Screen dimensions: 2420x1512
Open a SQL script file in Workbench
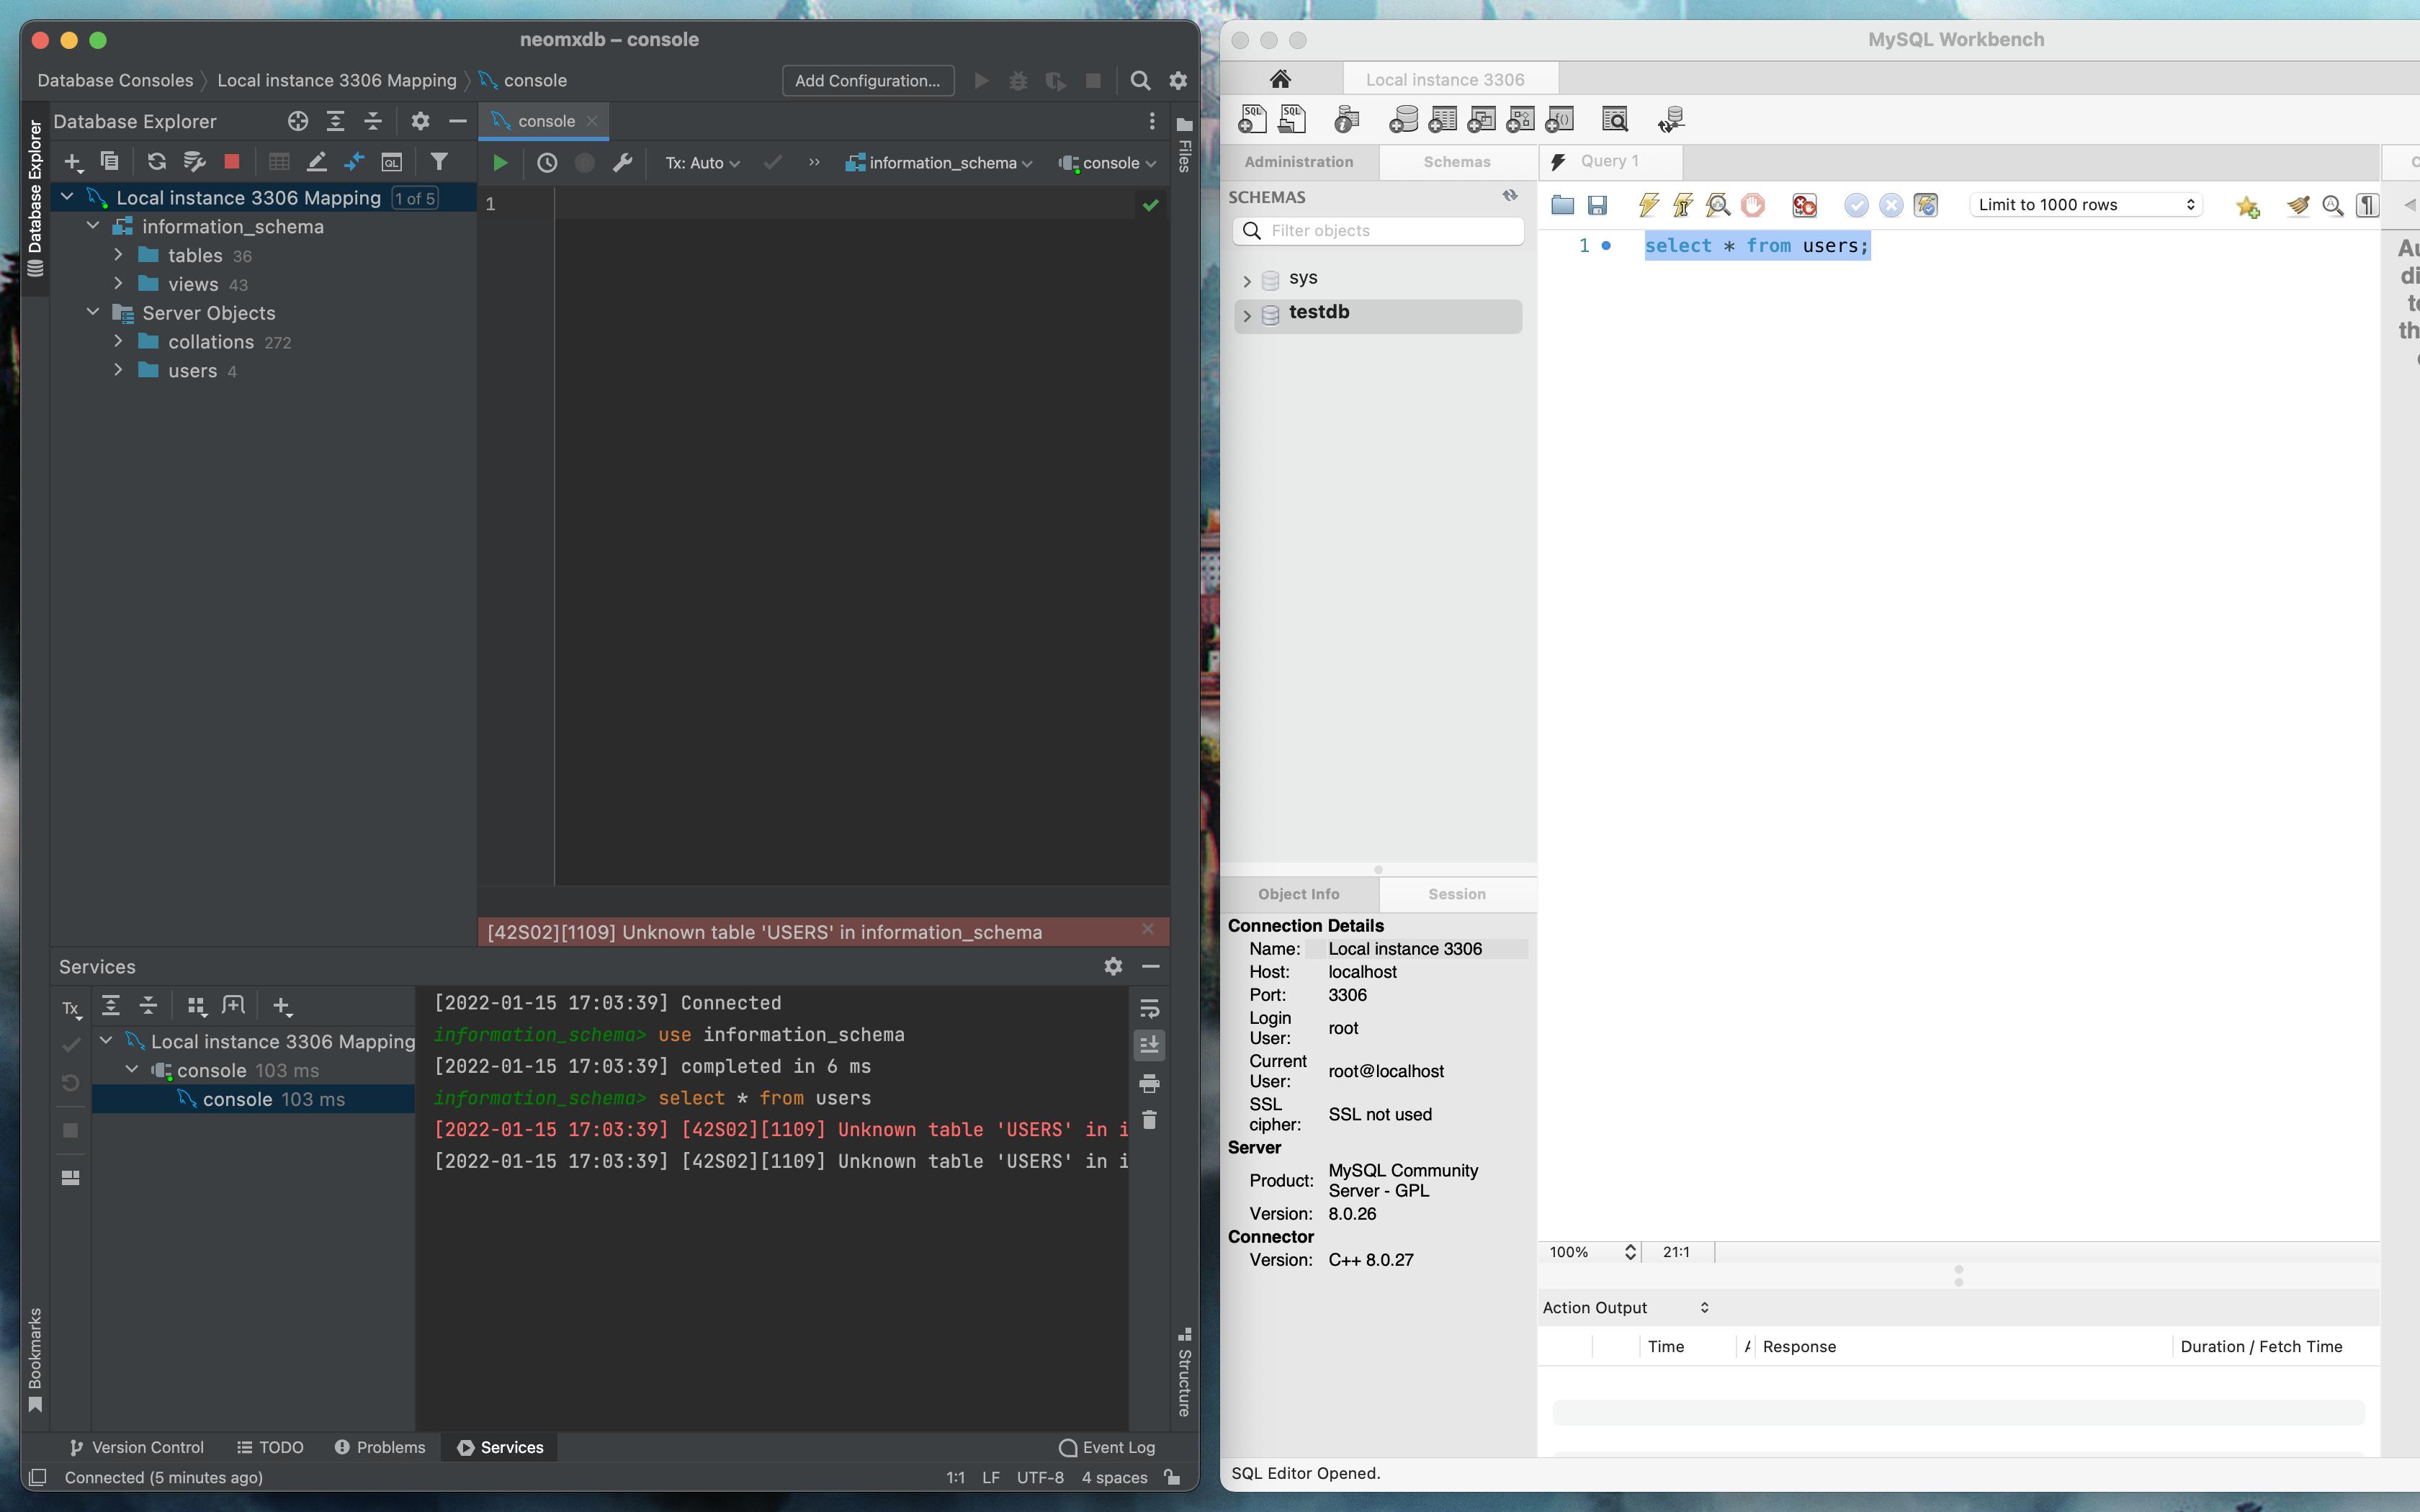click(x=1562, y=205)
